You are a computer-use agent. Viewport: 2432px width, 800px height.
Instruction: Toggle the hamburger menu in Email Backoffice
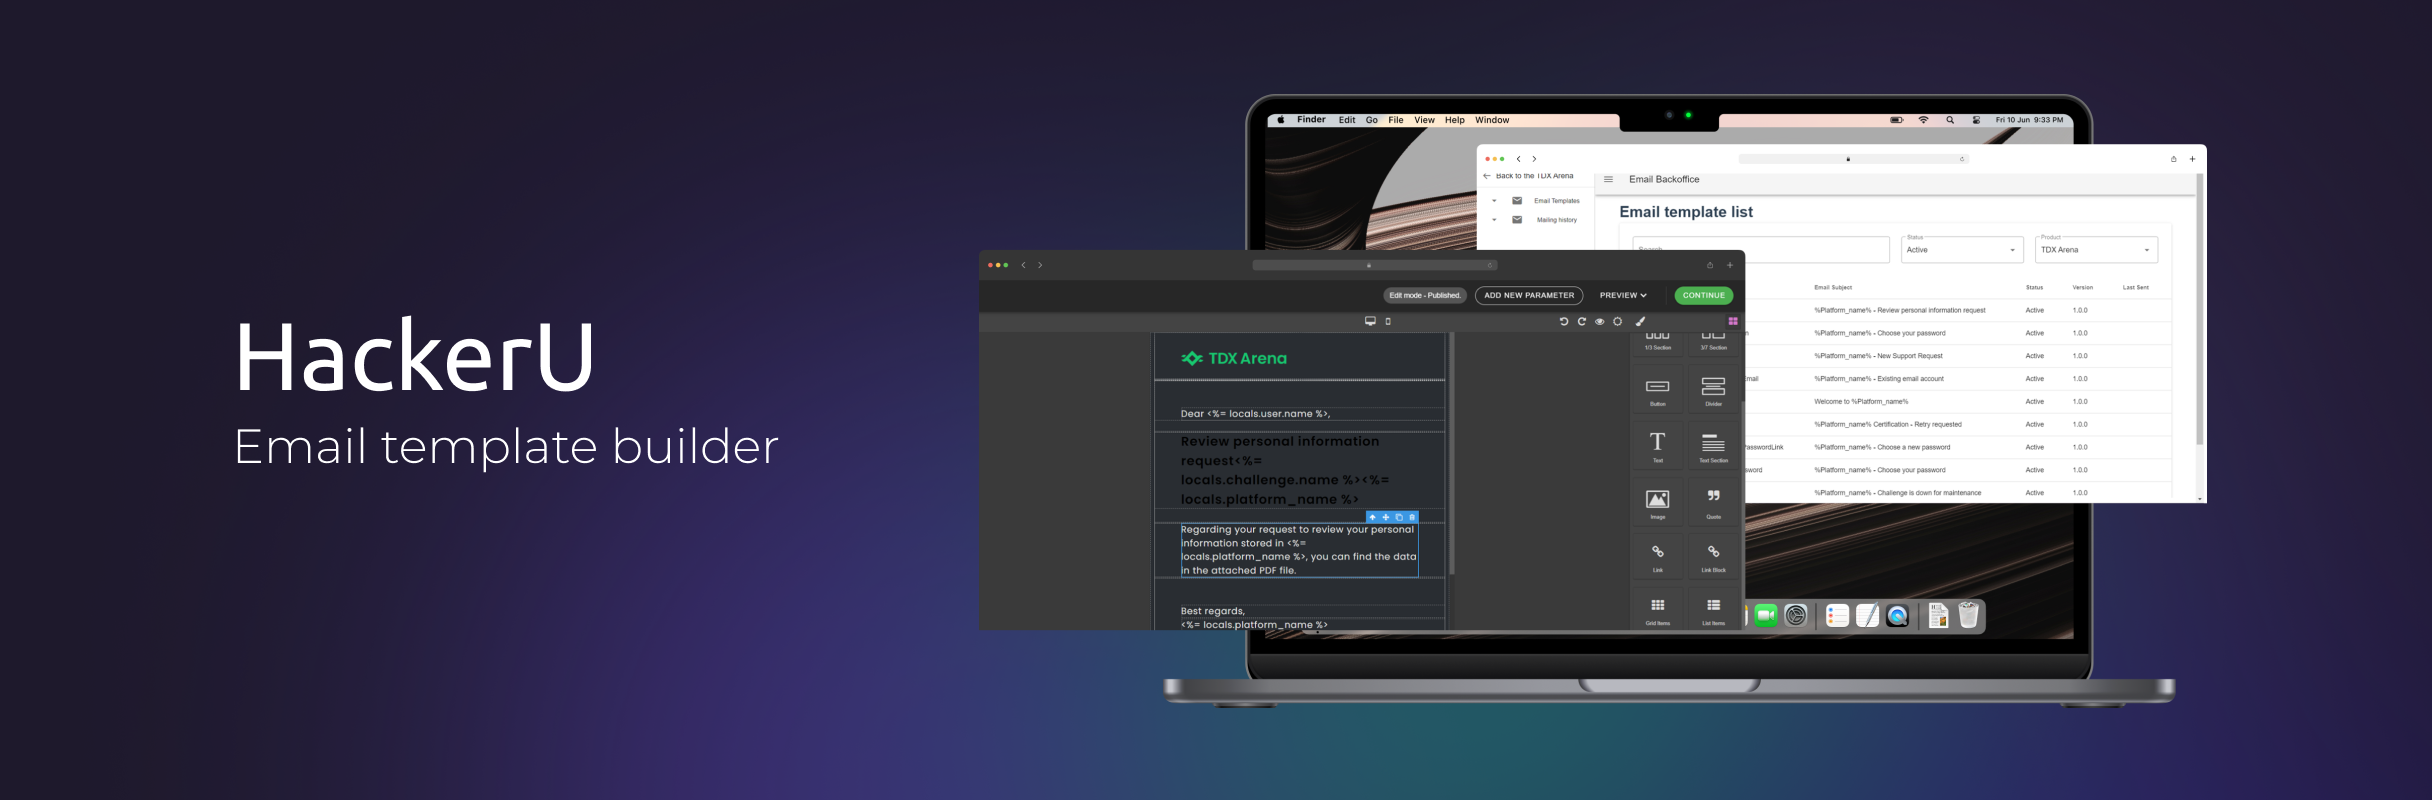[x=1608, y=180]
